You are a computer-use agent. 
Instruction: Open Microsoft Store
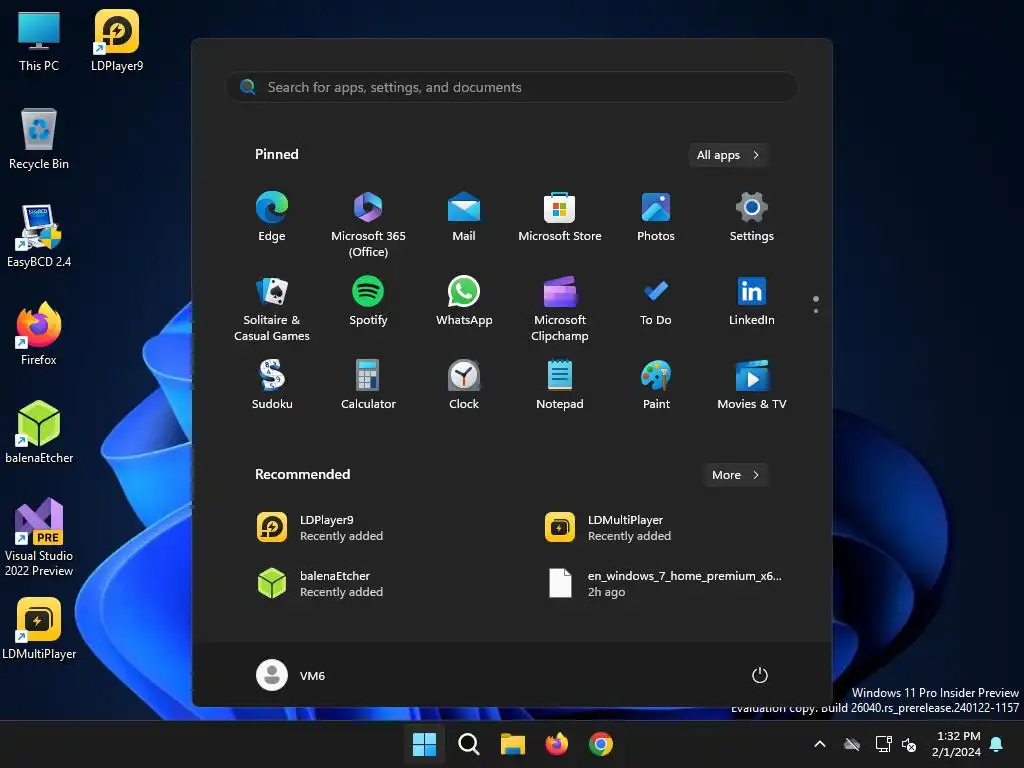[560, 217]
